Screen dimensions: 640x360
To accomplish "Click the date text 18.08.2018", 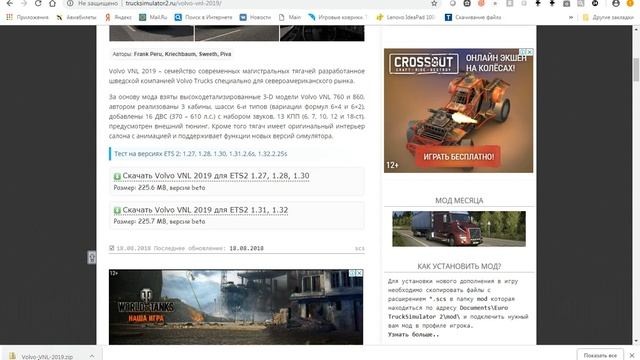I will point(246,248).
